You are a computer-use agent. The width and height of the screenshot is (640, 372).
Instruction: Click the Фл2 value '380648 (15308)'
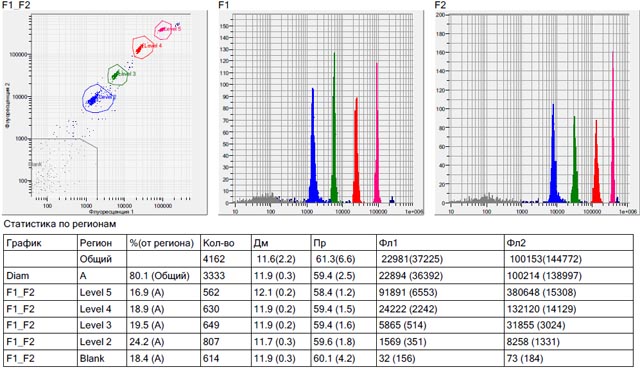[x=542, y=292]
